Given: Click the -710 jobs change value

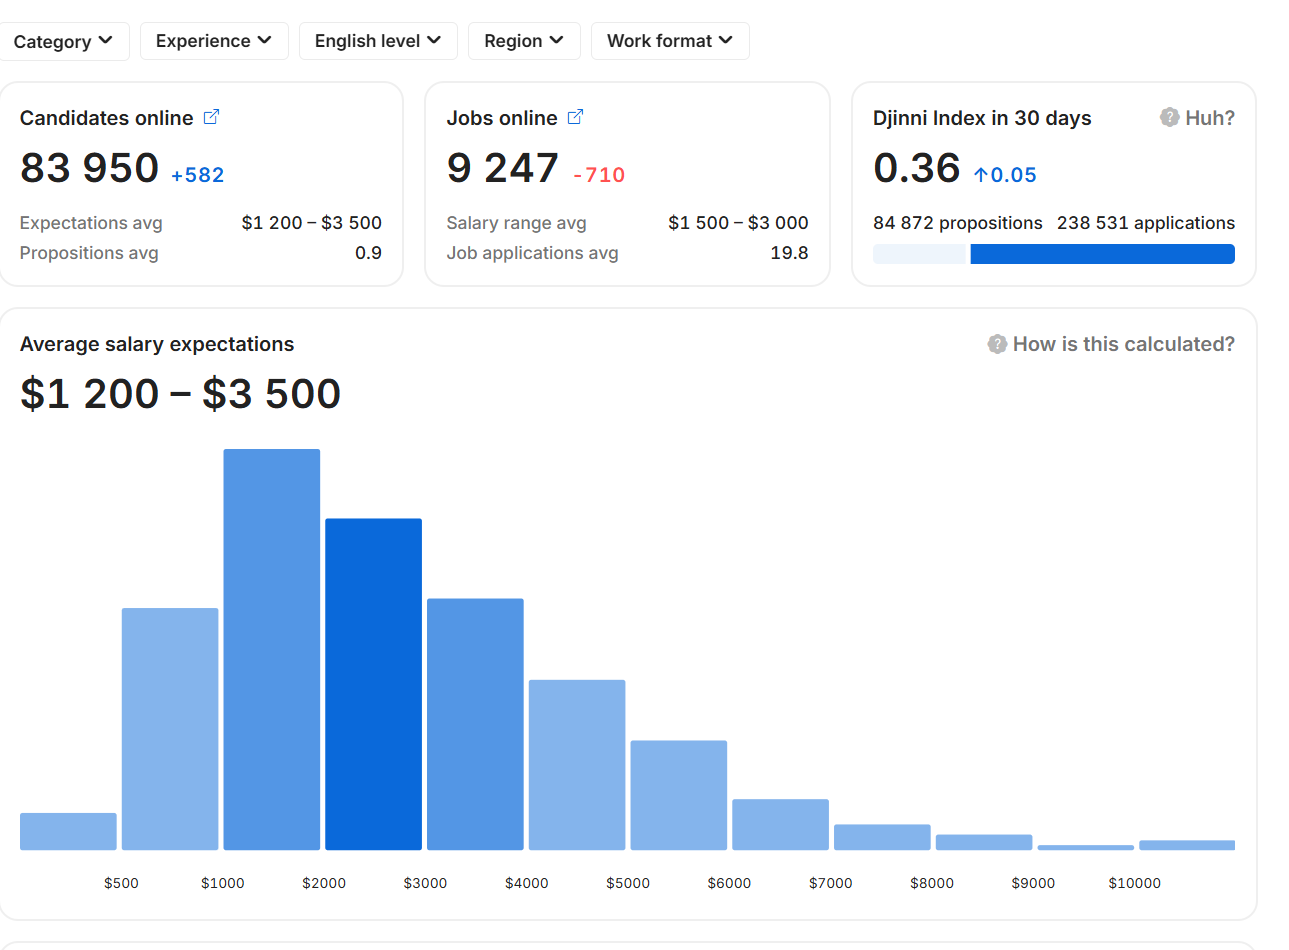Looking at the screenshot, I should point(599,175).
